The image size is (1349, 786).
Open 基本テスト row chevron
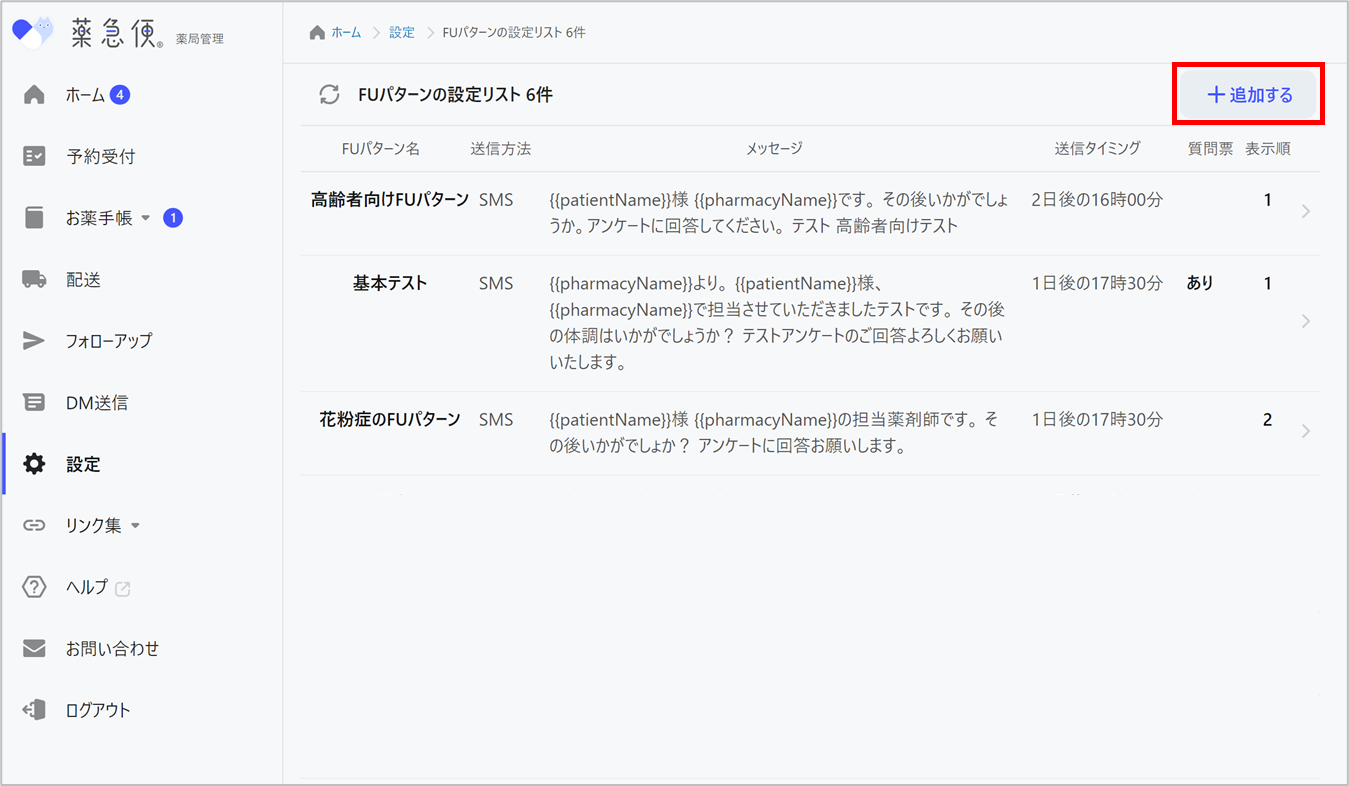1306,321
